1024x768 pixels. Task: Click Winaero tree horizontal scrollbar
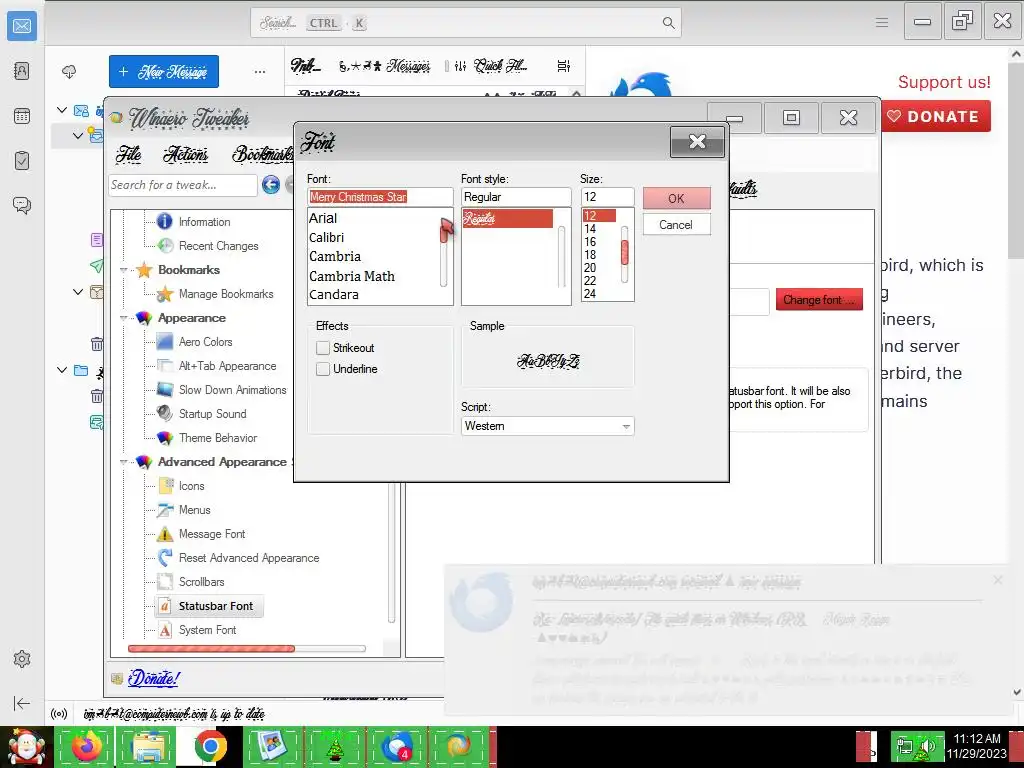pos(212,648)
